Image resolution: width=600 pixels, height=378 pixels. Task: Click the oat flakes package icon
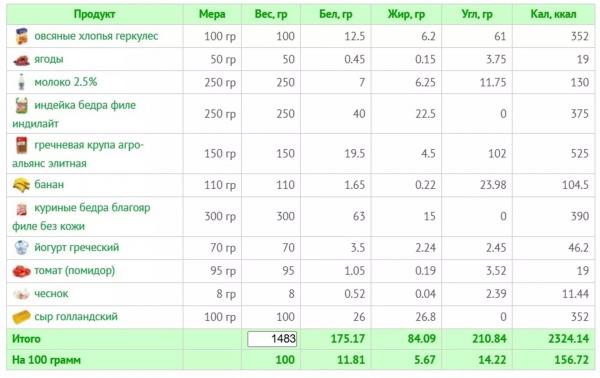21,36
